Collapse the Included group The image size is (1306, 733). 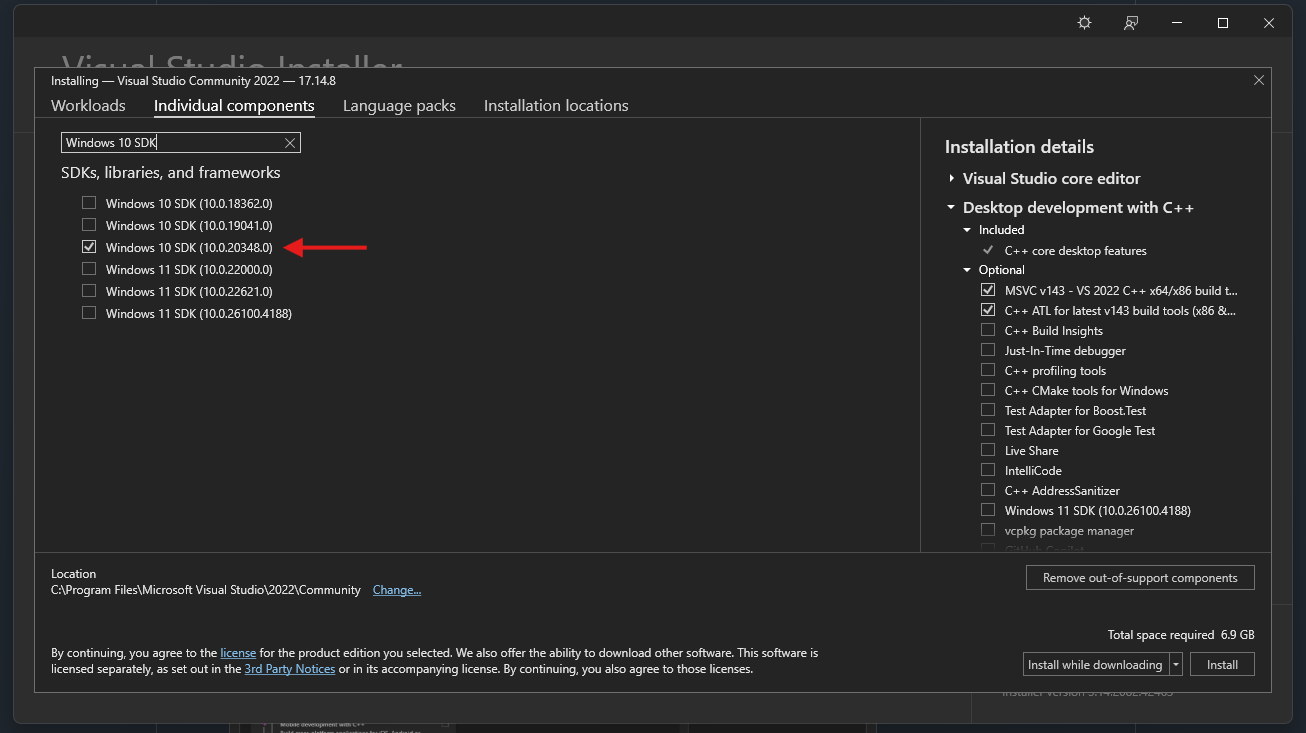967,230
